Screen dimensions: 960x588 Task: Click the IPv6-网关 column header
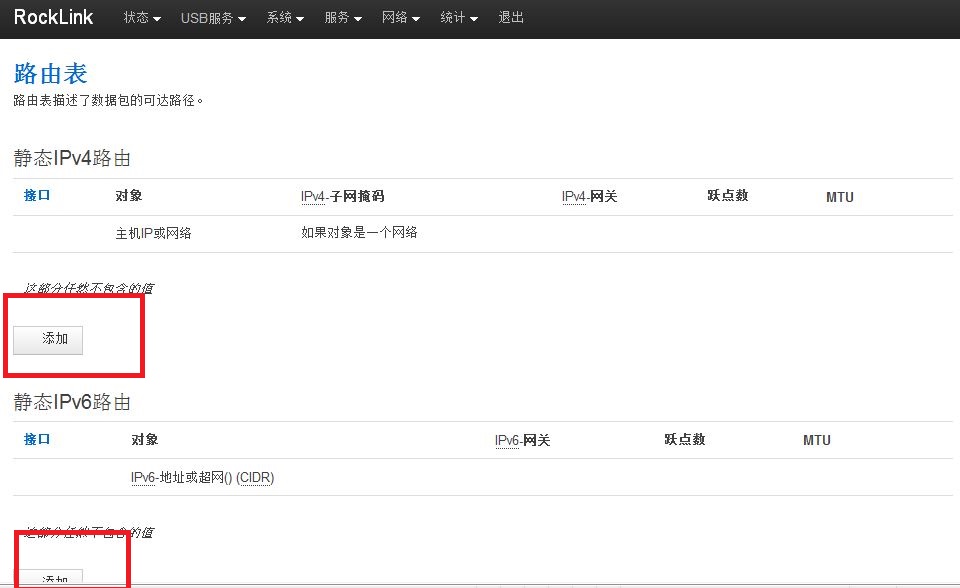tap(522, 441)
